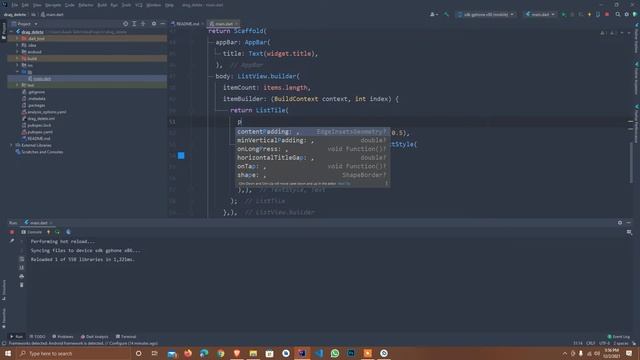The image size is (640, 360).
Task: Open the File menu
Action: [15, 5]
